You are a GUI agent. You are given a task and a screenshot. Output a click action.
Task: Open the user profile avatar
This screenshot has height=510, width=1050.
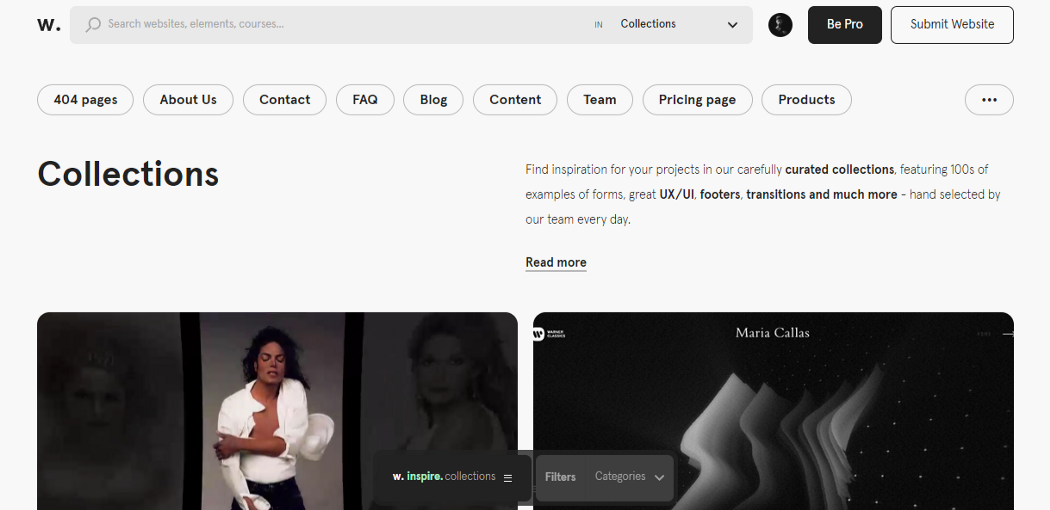780,25
